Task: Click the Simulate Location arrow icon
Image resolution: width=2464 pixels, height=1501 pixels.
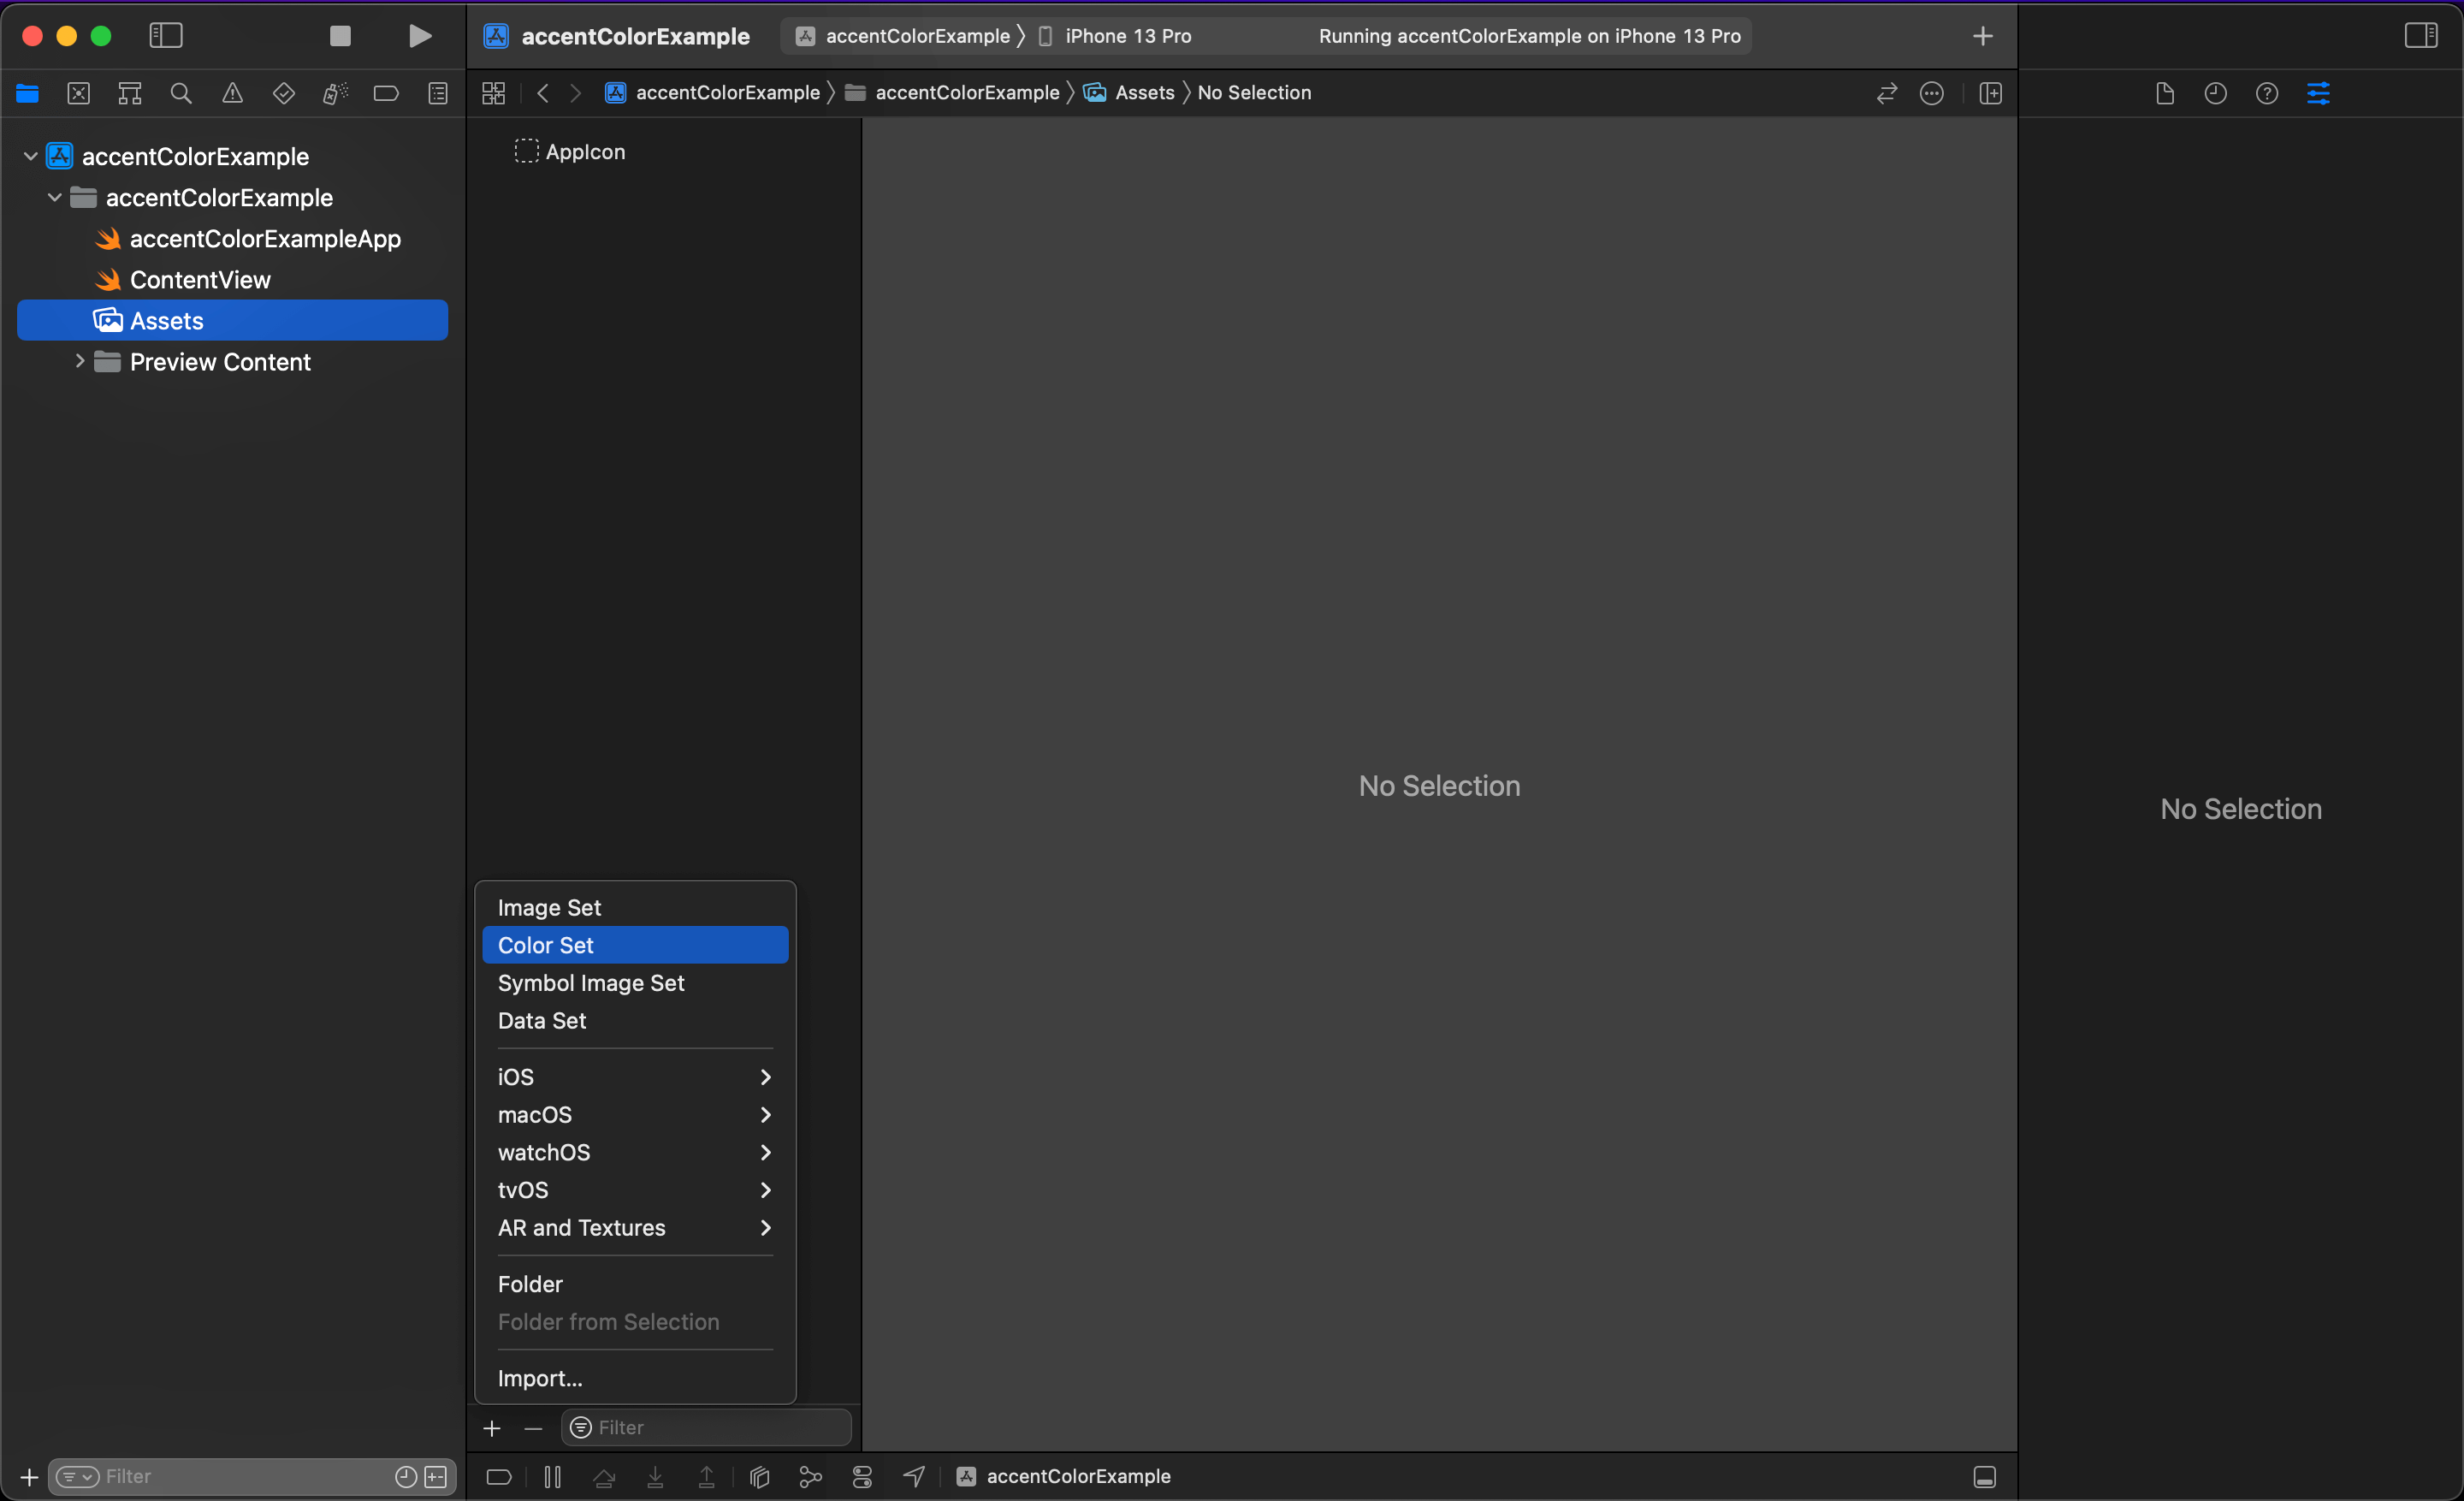Action: [914, 1476]
